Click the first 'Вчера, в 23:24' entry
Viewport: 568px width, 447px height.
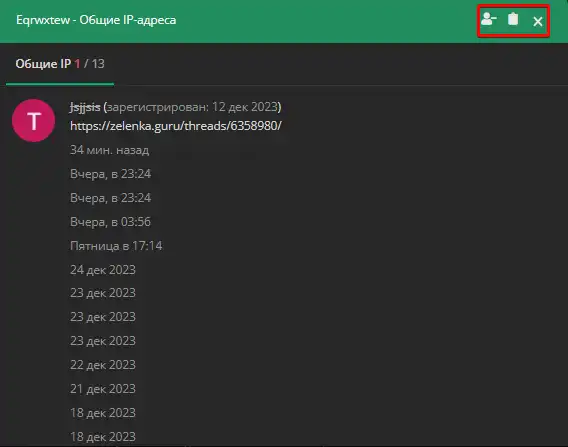point(110,174)
